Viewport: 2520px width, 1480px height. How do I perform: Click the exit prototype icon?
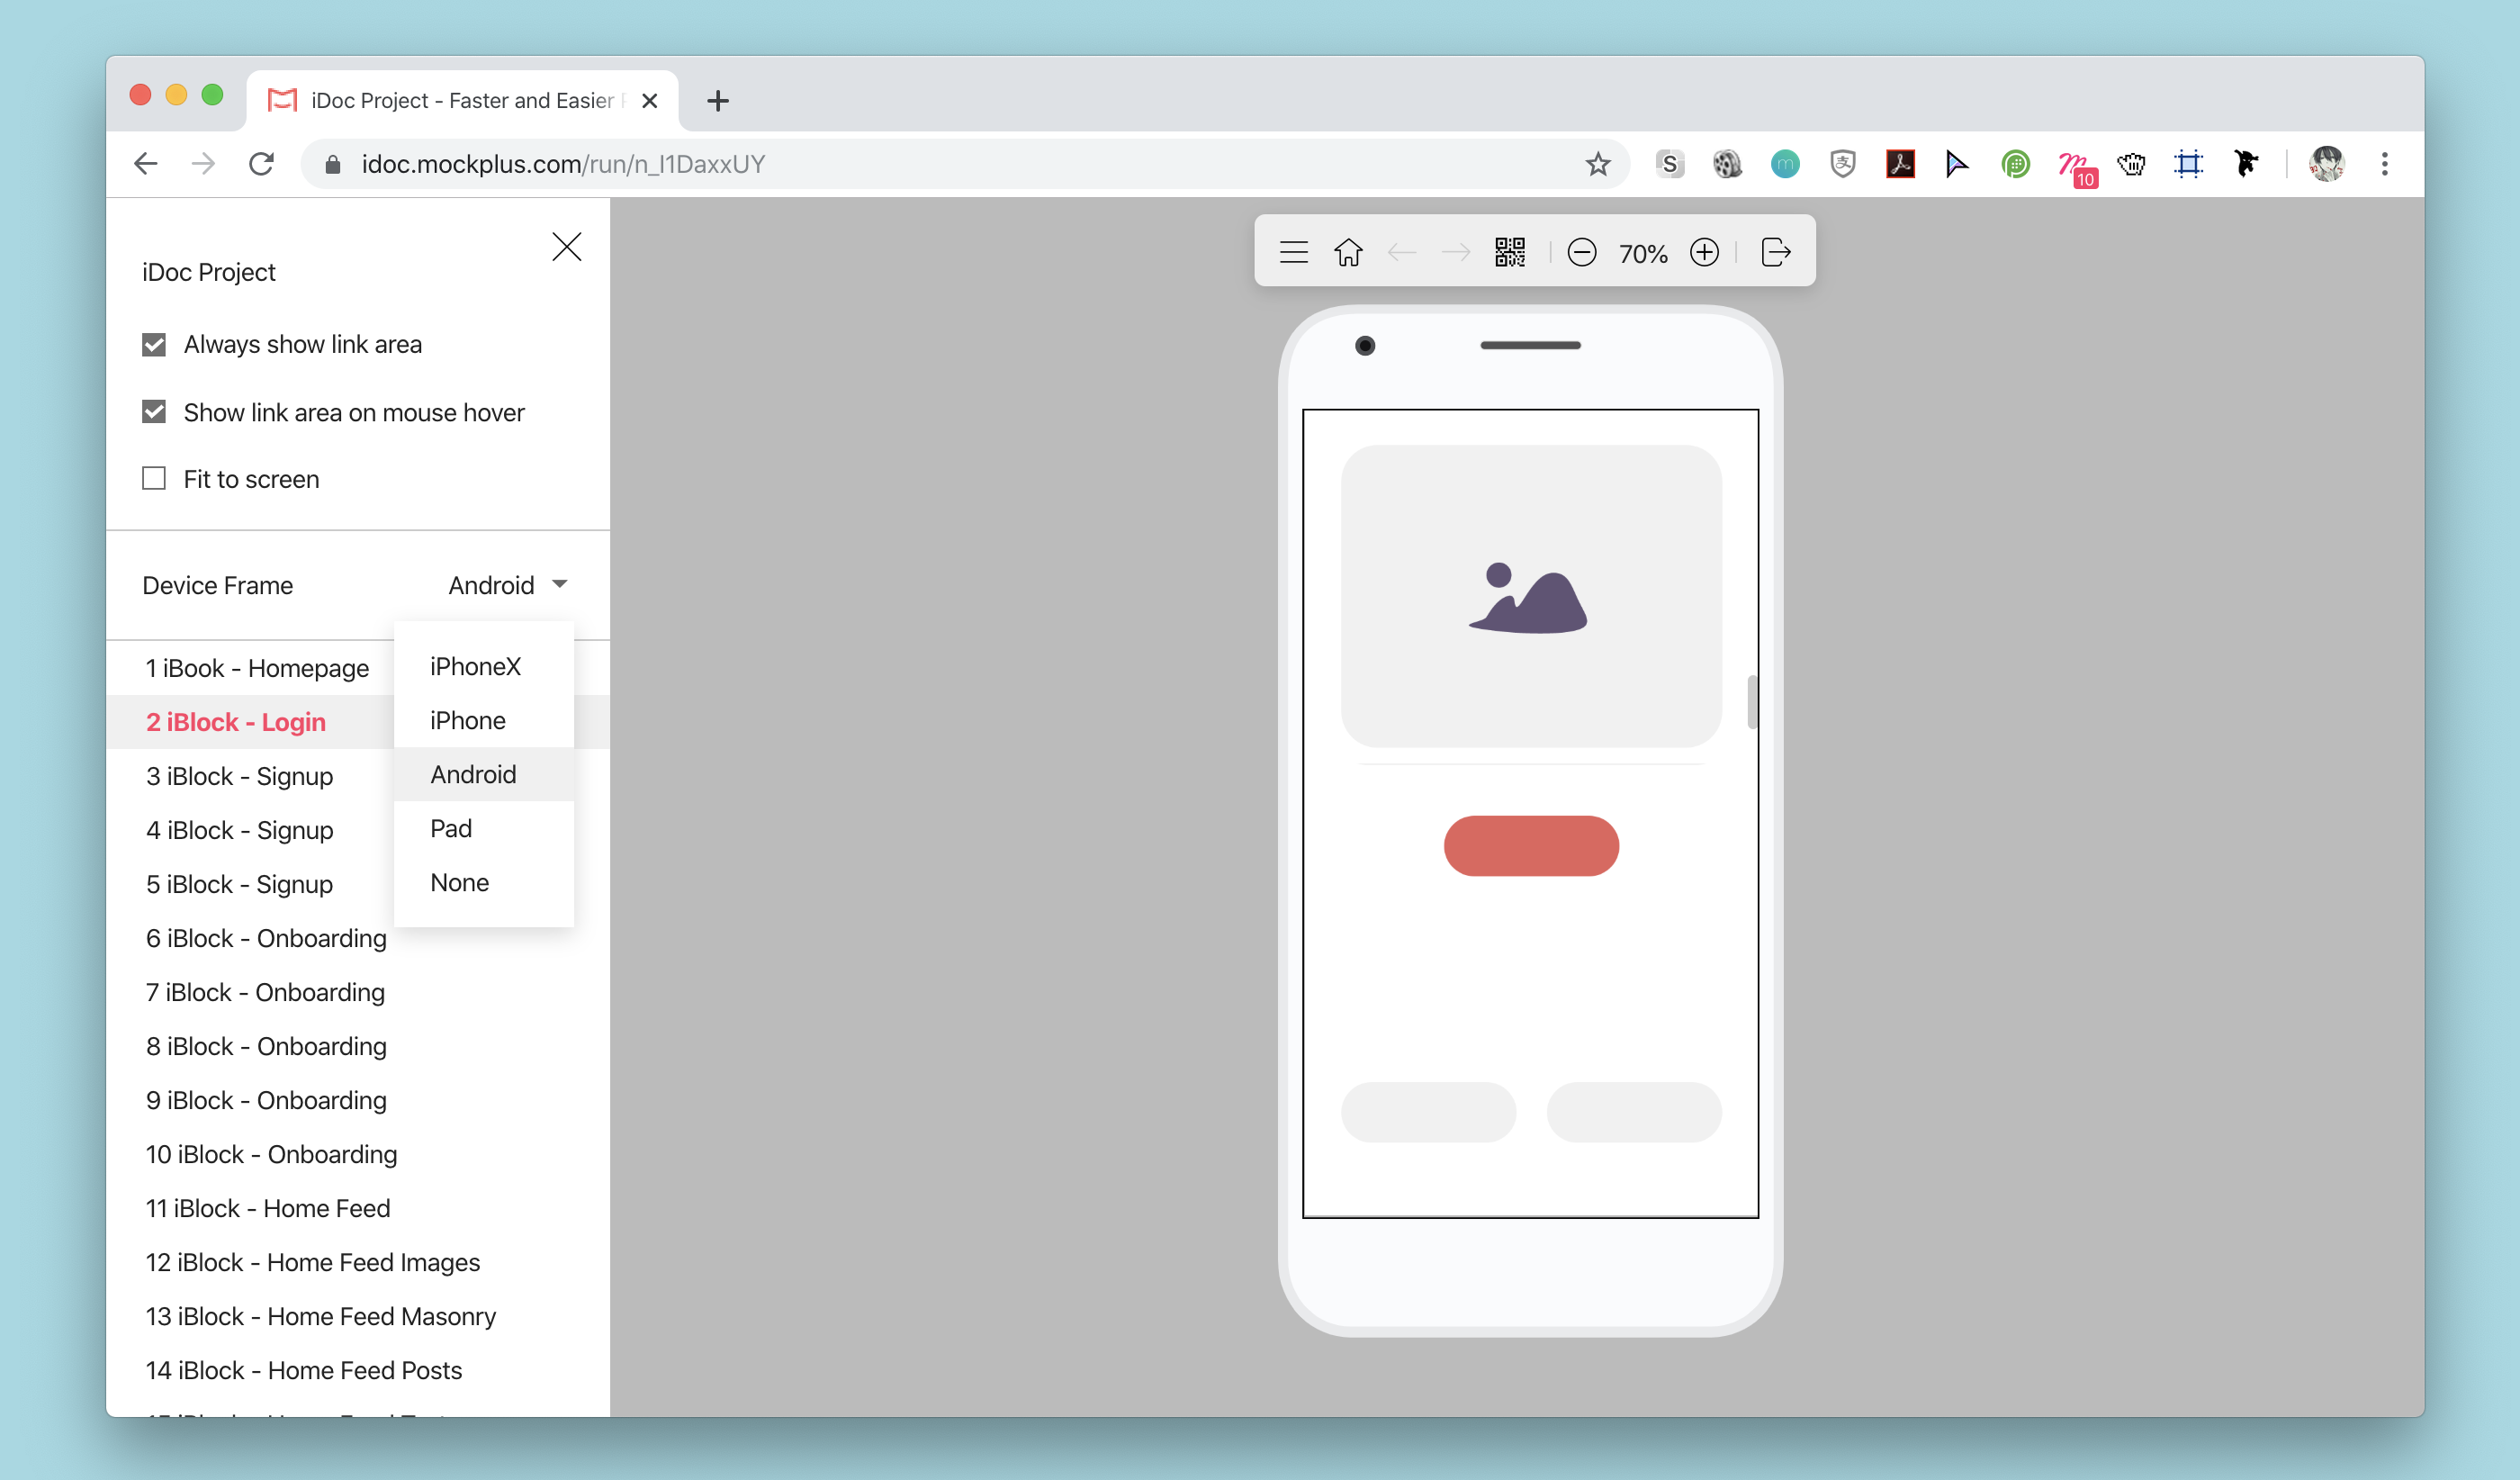[x=1776, y=252]
